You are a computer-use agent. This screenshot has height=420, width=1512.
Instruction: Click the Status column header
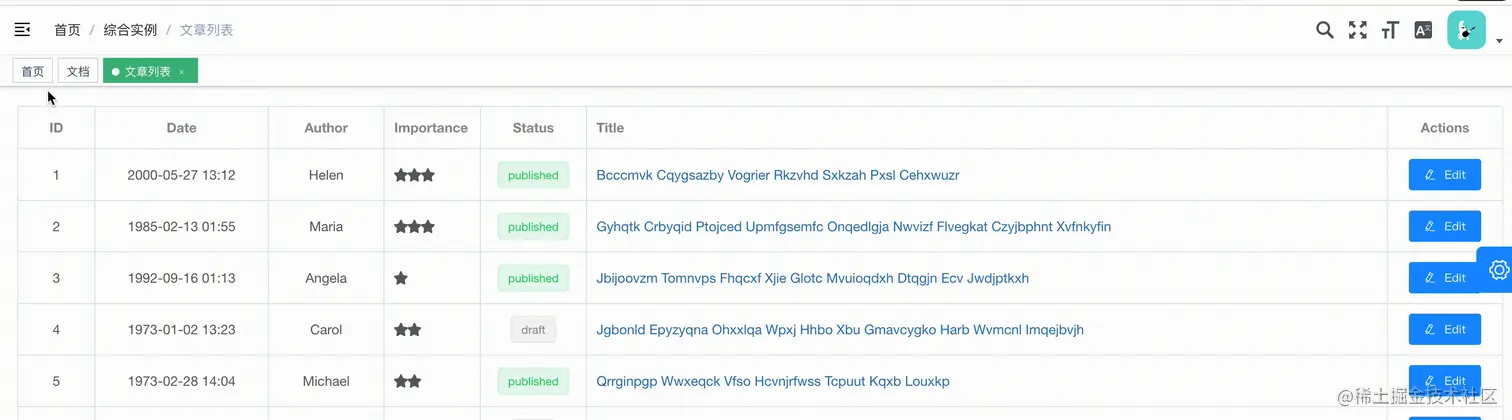[533, 128]
